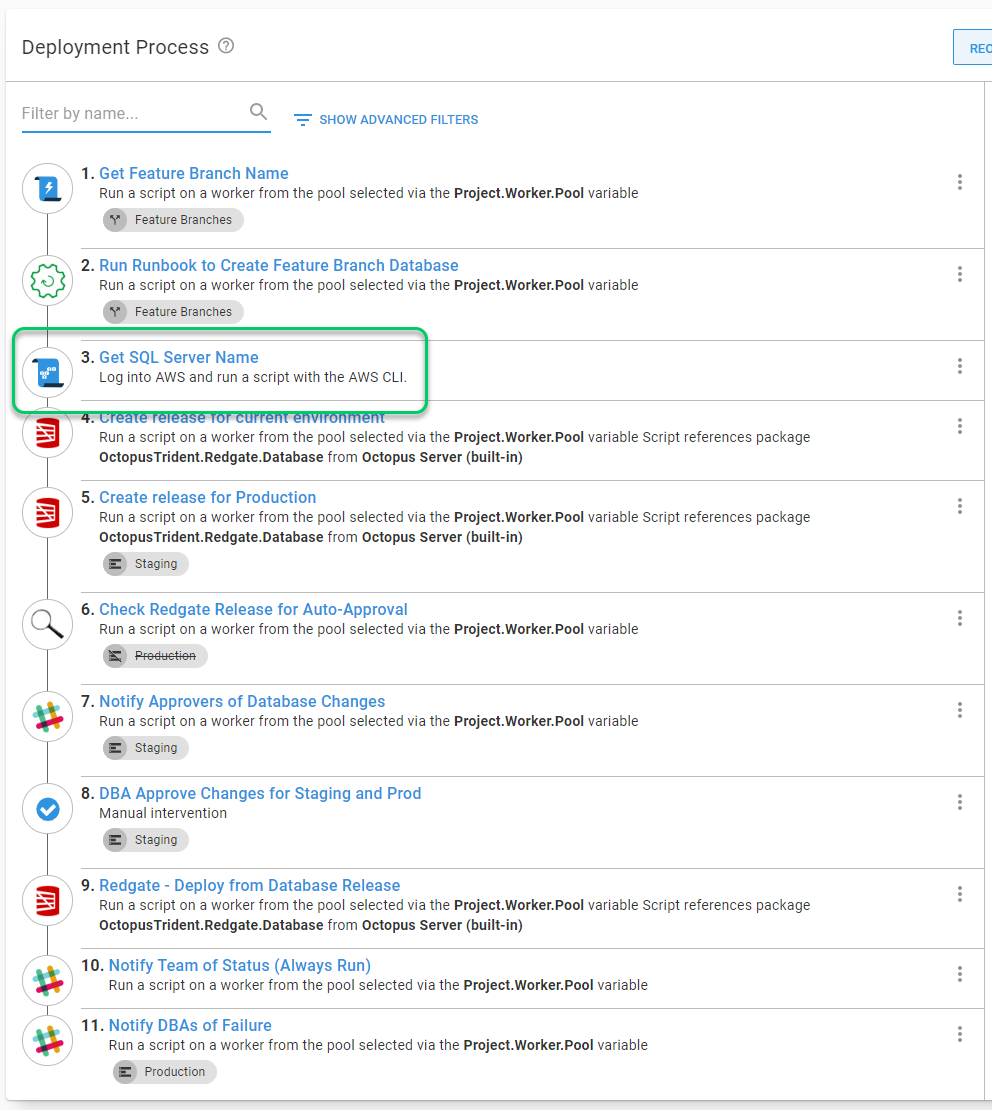Image resolution: width=992 pixels, height=1110 pixels.
Task: Open DBA Approve Changes for Staging and Prod
Action: 260,793
